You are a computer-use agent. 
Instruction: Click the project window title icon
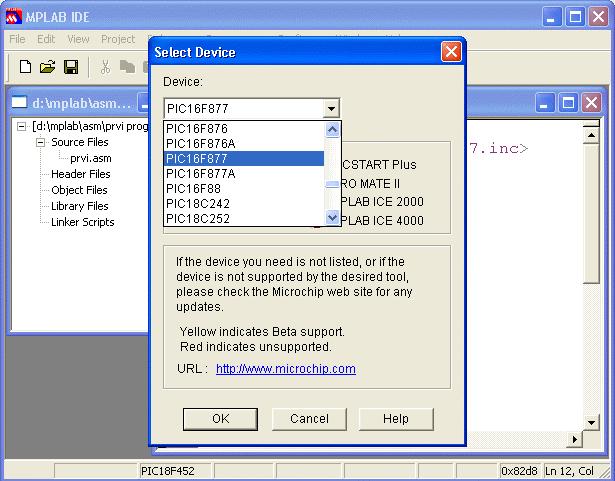click(19, 102)
